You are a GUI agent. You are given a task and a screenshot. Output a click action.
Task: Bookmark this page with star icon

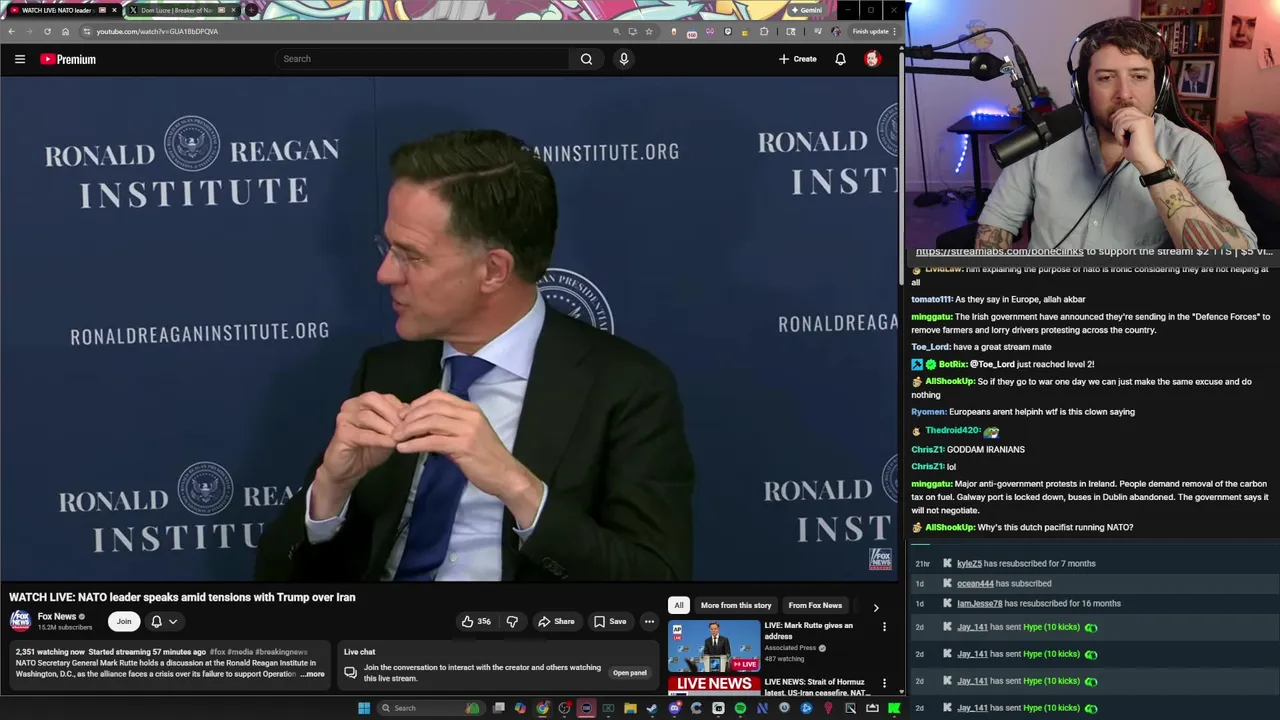[x=649, y=31]
